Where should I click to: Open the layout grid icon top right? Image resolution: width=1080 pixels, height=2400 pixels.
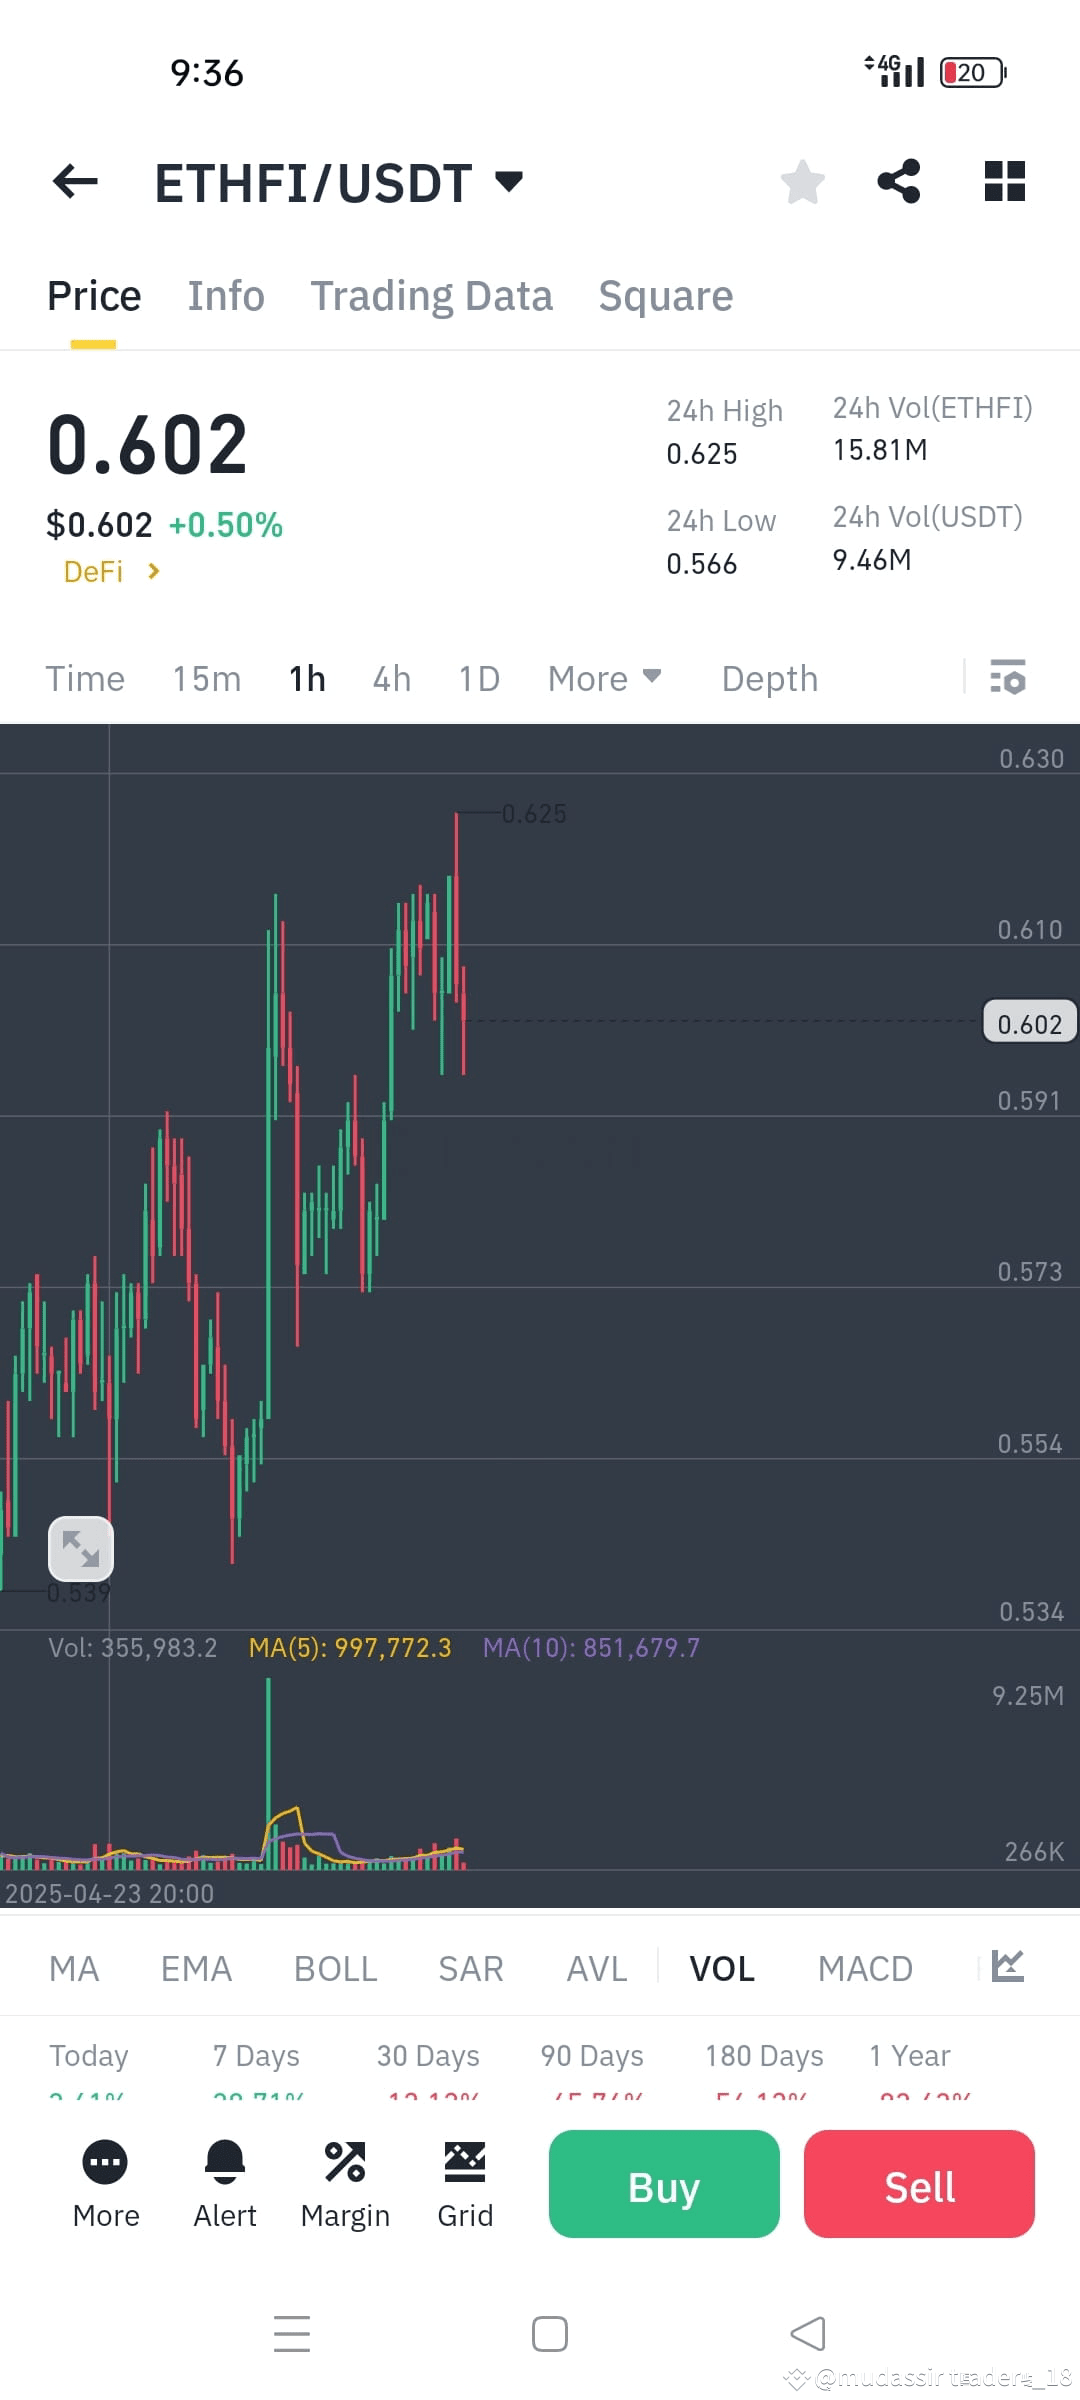point(1004,181)
